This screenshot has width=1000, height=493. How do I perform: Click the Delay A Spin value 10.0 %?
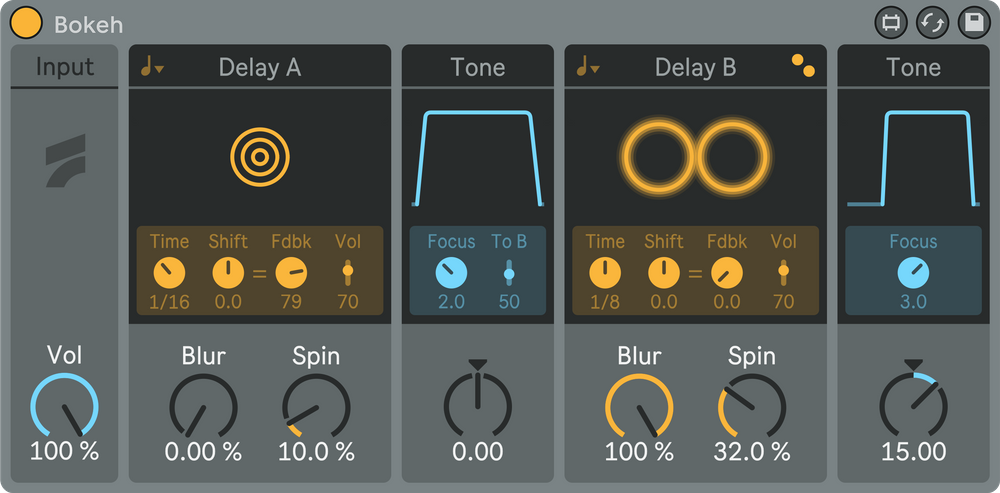316,452
